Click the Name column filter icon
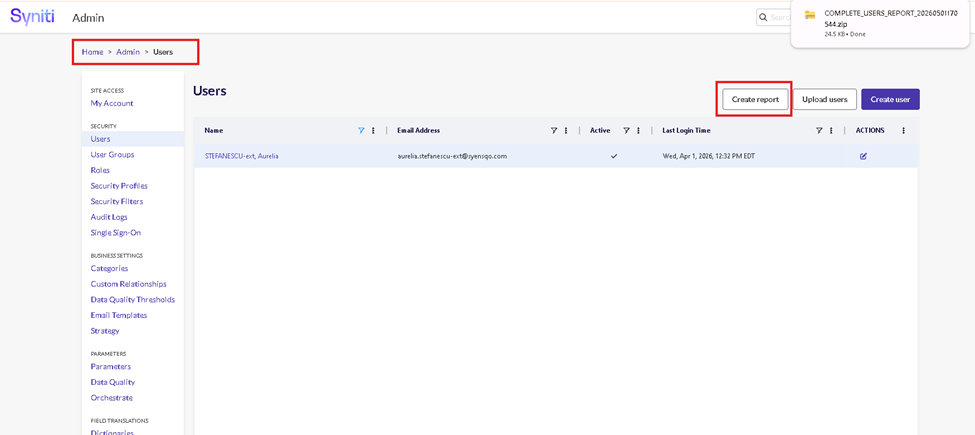The width and height of the screenshot is (975, 435). pos(361,131)
